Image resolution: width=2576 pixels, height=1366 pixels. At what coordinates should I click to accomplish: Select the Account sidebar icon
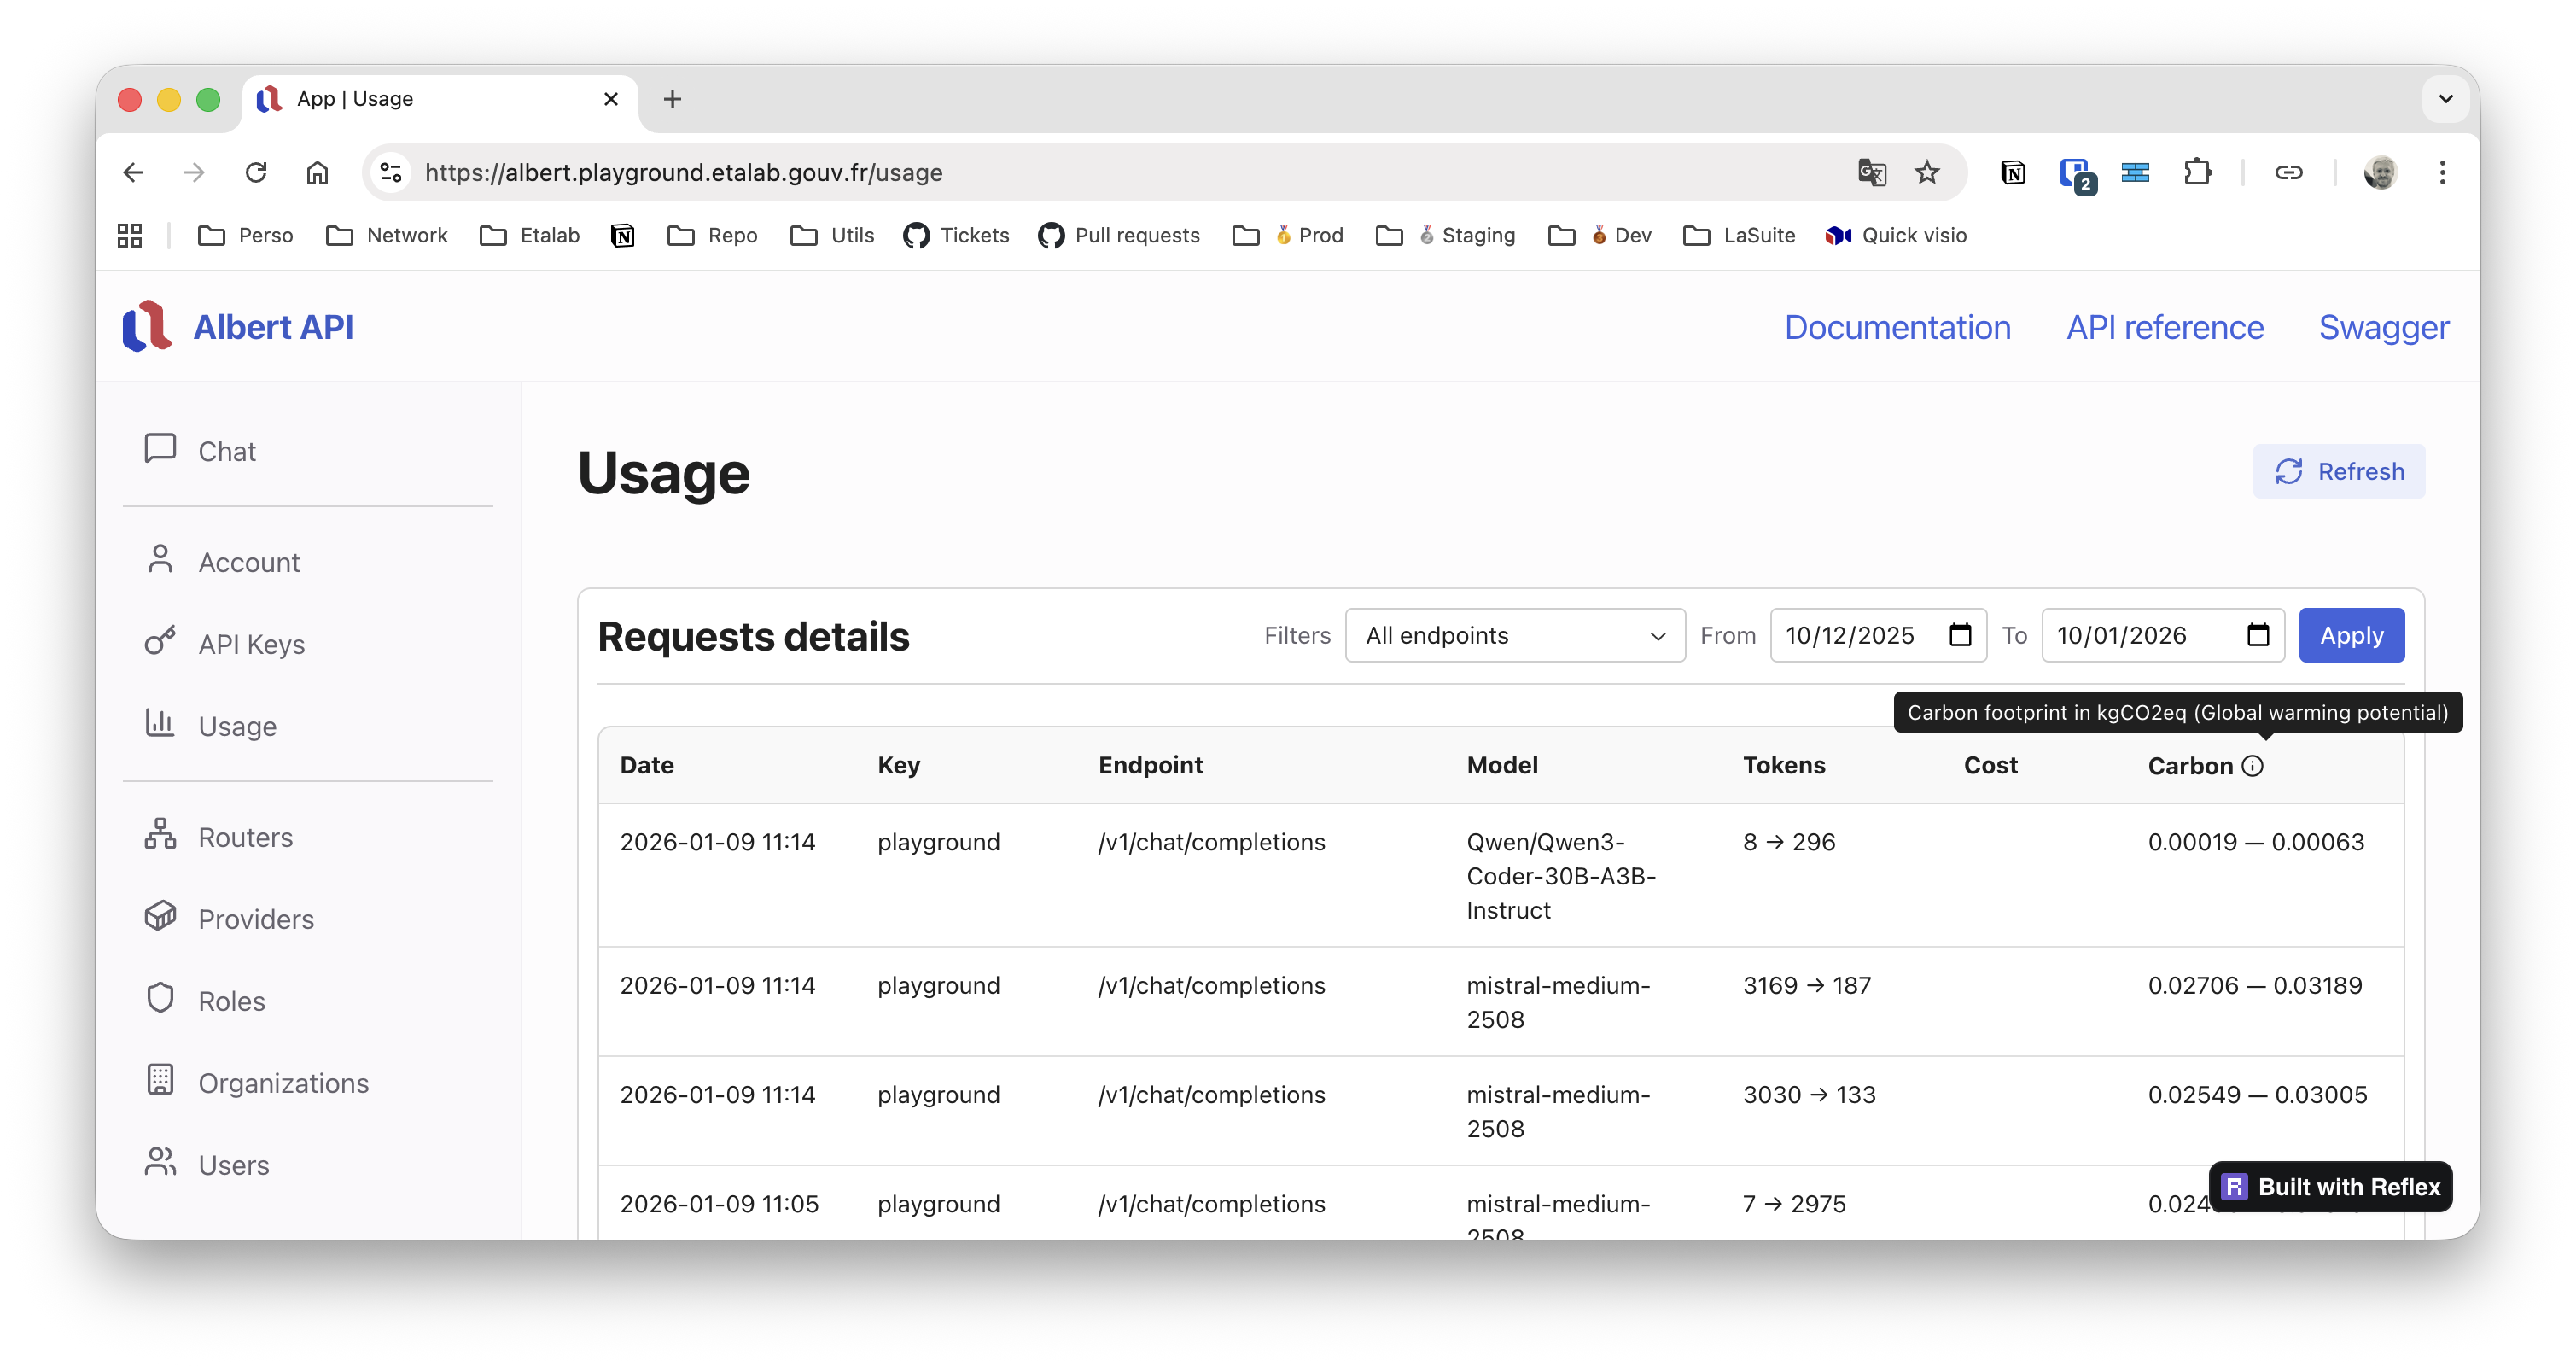[x=161, y=560]
